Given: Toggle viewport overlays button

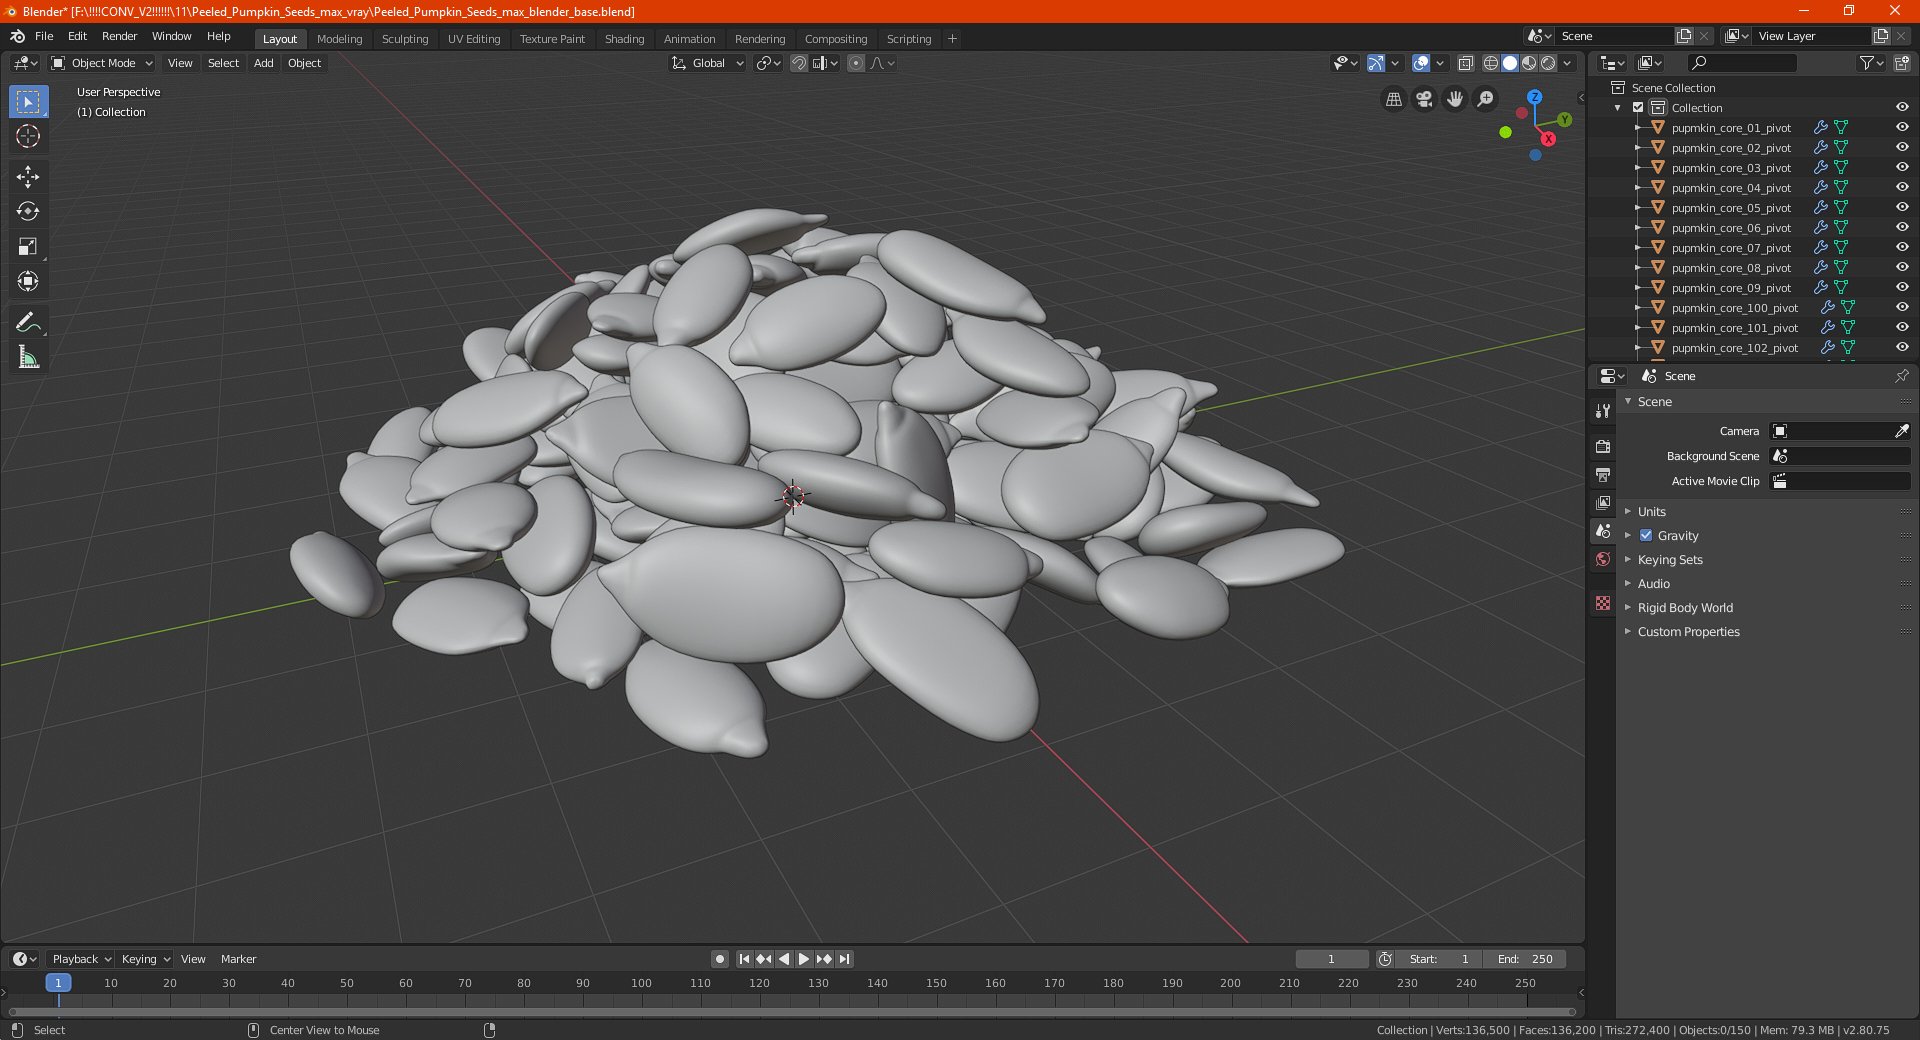Looking at the screenshot, I should tap(1421, 63).
